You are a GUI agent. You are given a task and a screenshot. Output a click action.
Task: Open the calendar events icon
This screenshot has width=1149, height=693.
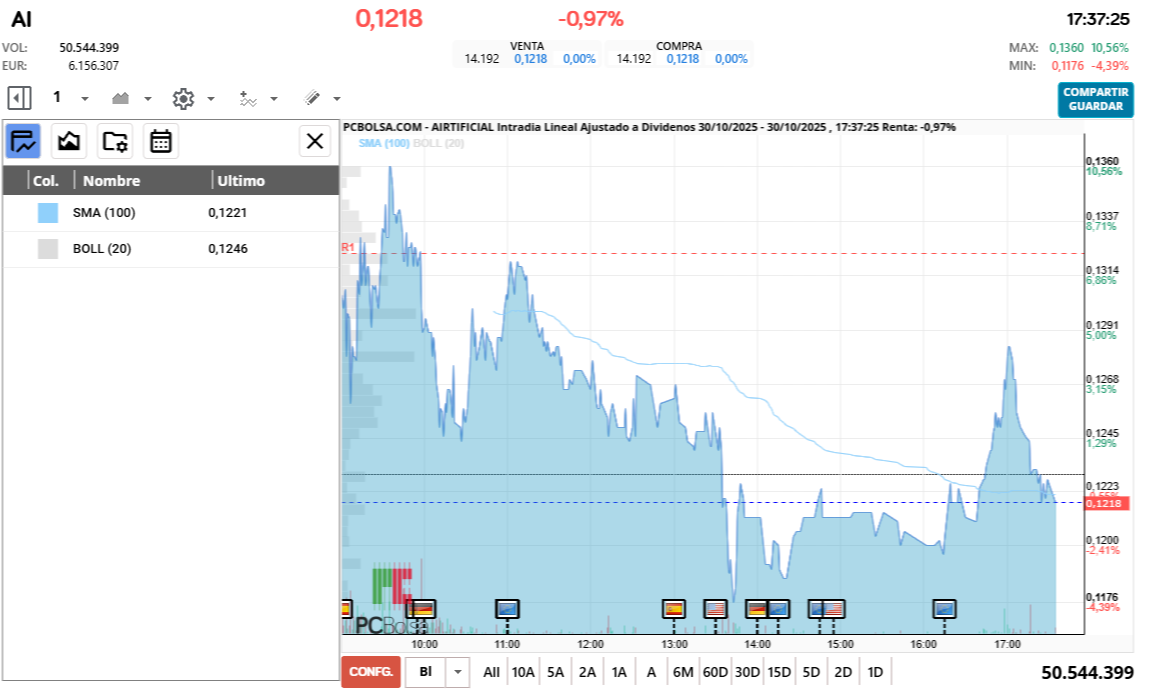160,142
